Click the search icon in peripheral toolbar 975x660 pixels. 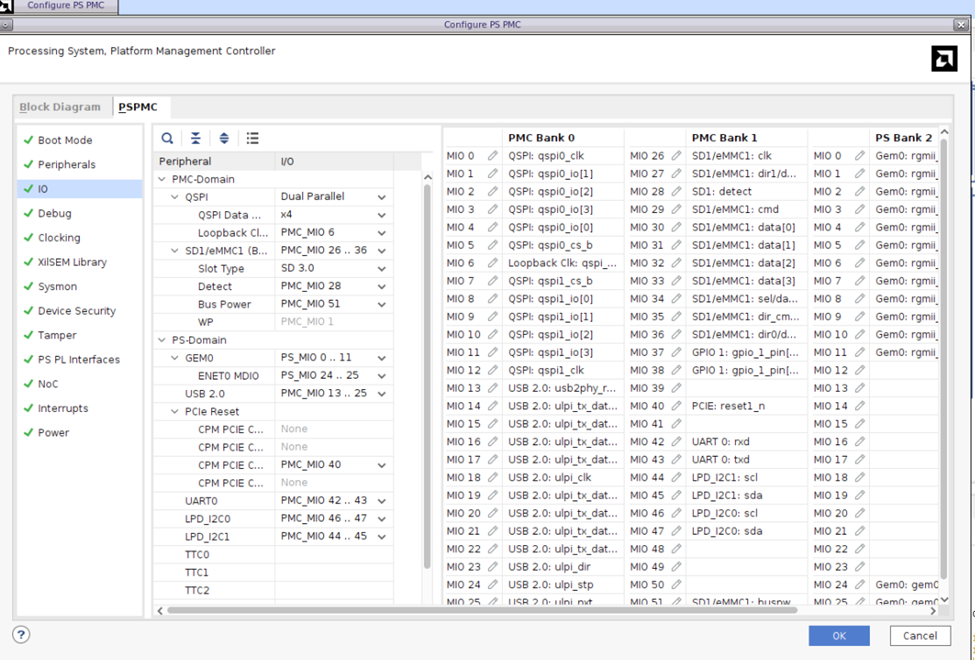(x=167, y=138)
